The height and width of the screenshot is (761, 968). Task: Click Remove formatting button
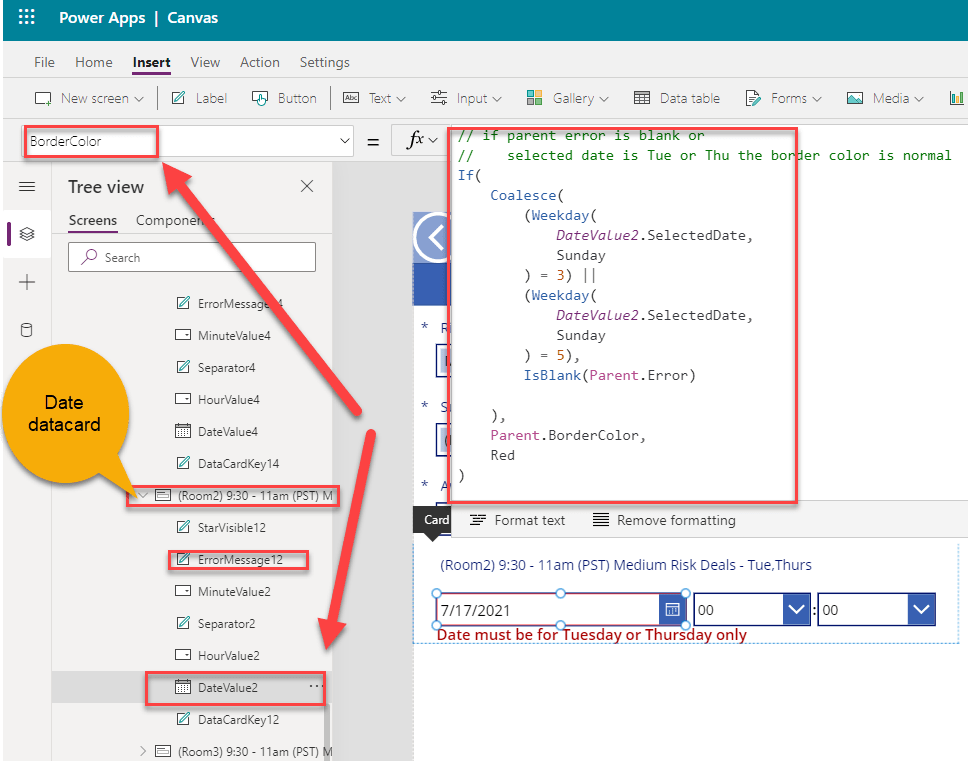pyautogui.click(x=664, y=520)
